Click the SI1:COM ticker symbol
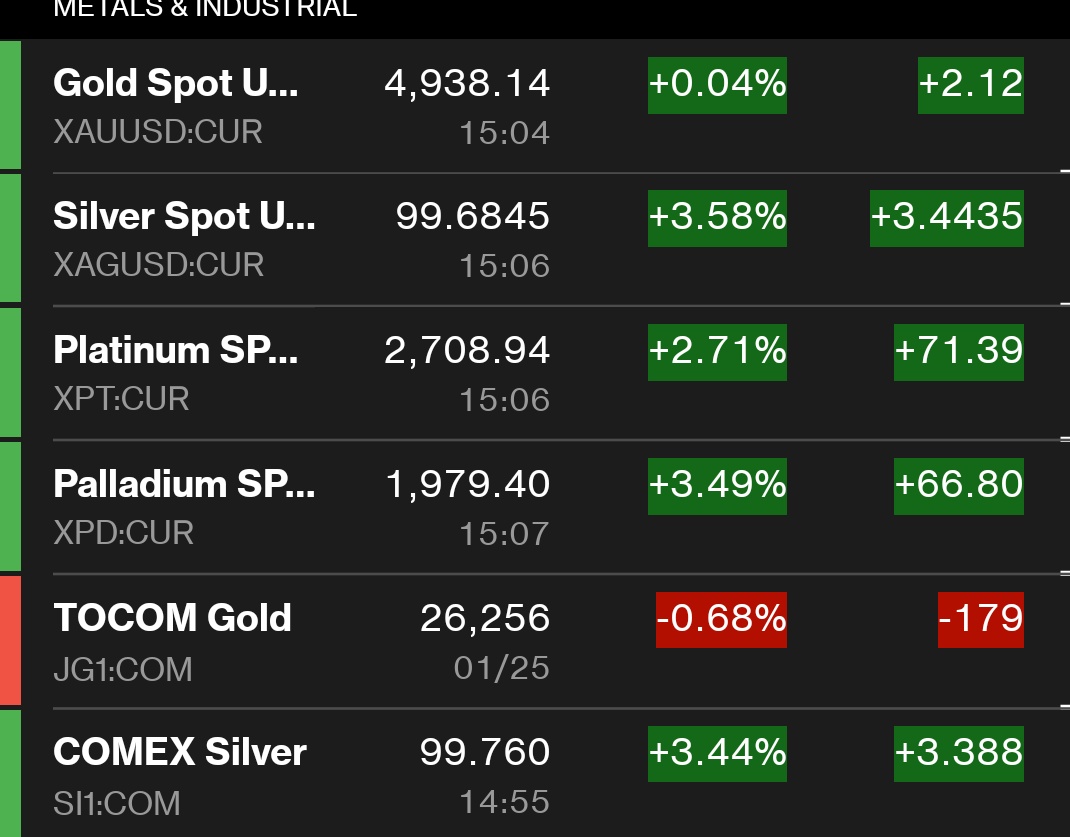The image size is (1070, 837). click(x=117, y=802)
